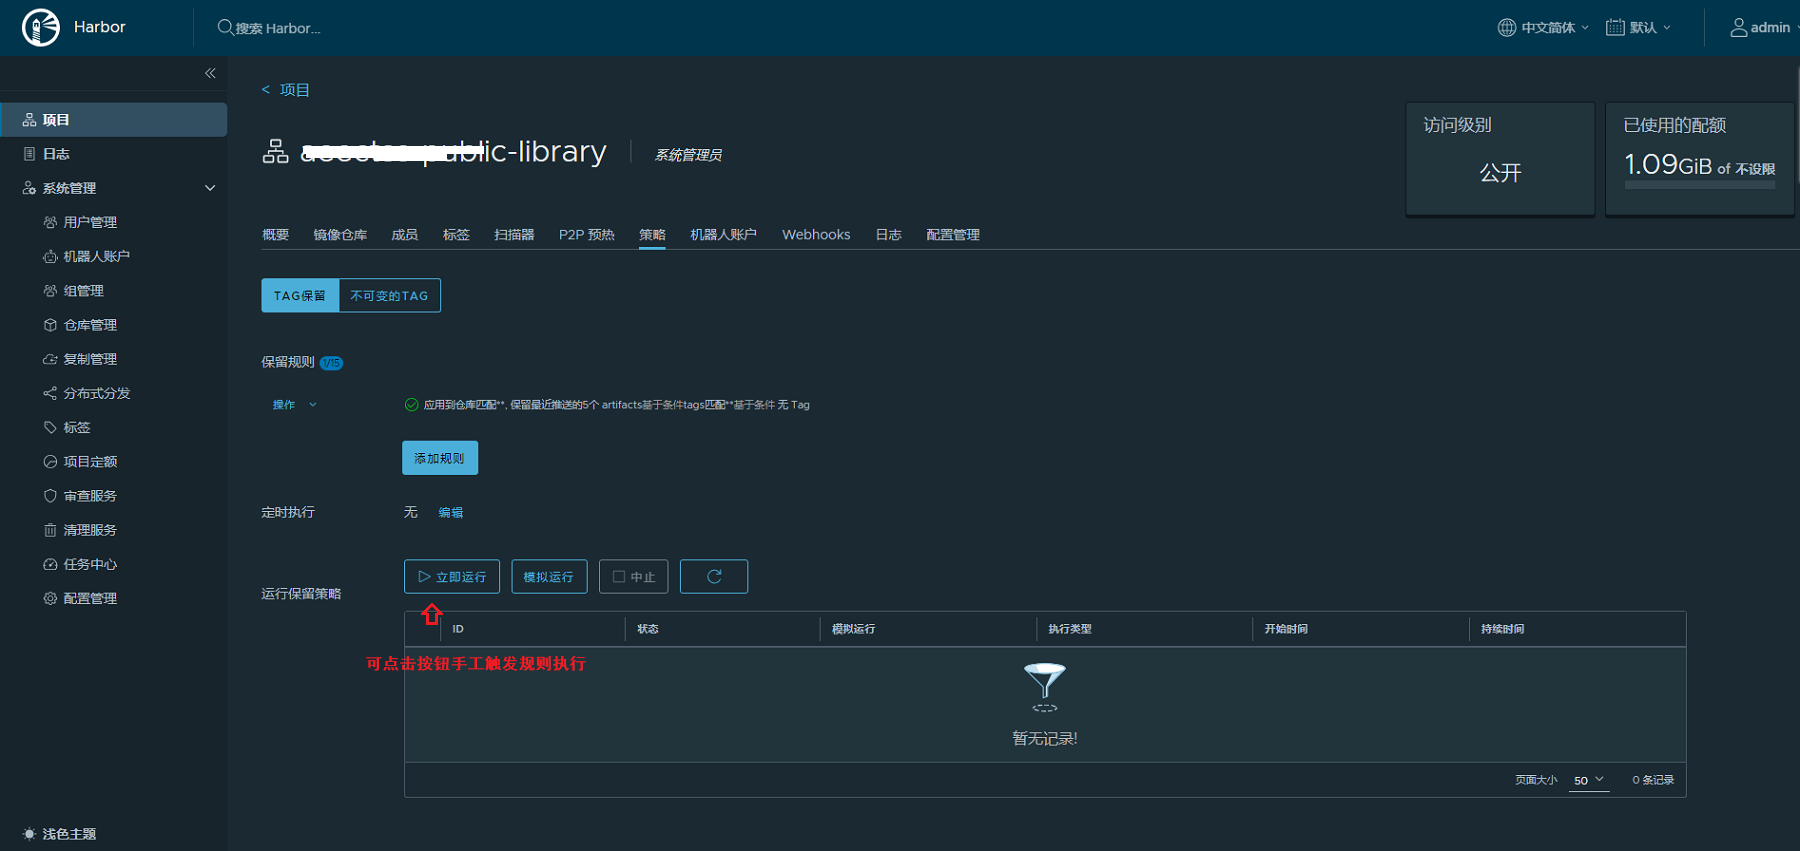Viewport: 1800px width, 851px height.
Task: Click the 持续时间 column header
Action: 1503,629
